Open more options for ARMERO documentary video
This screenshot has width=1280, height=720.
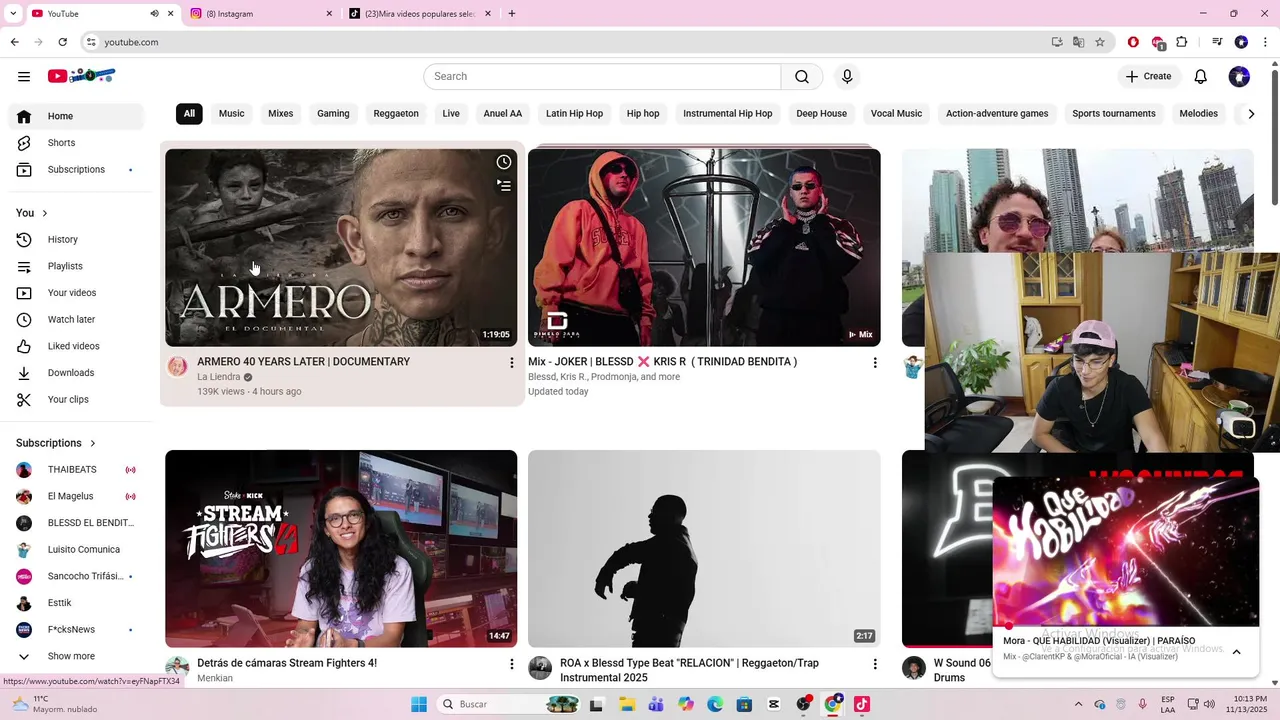(x=512, y=363)
